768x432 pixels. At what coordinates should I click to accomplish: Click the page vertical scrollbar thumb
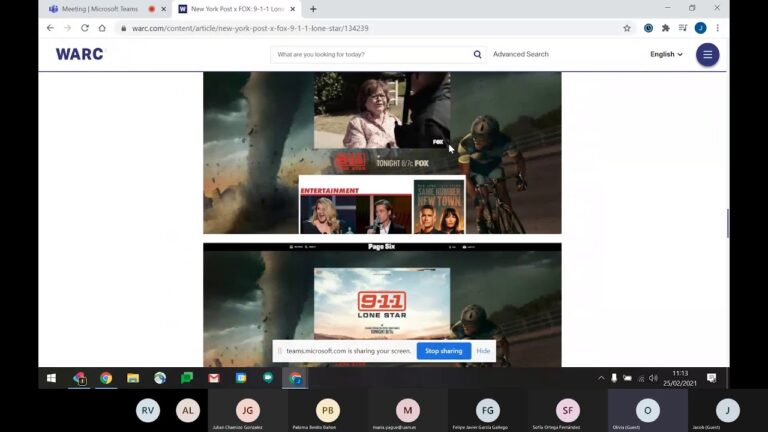[x=727, y=223]
